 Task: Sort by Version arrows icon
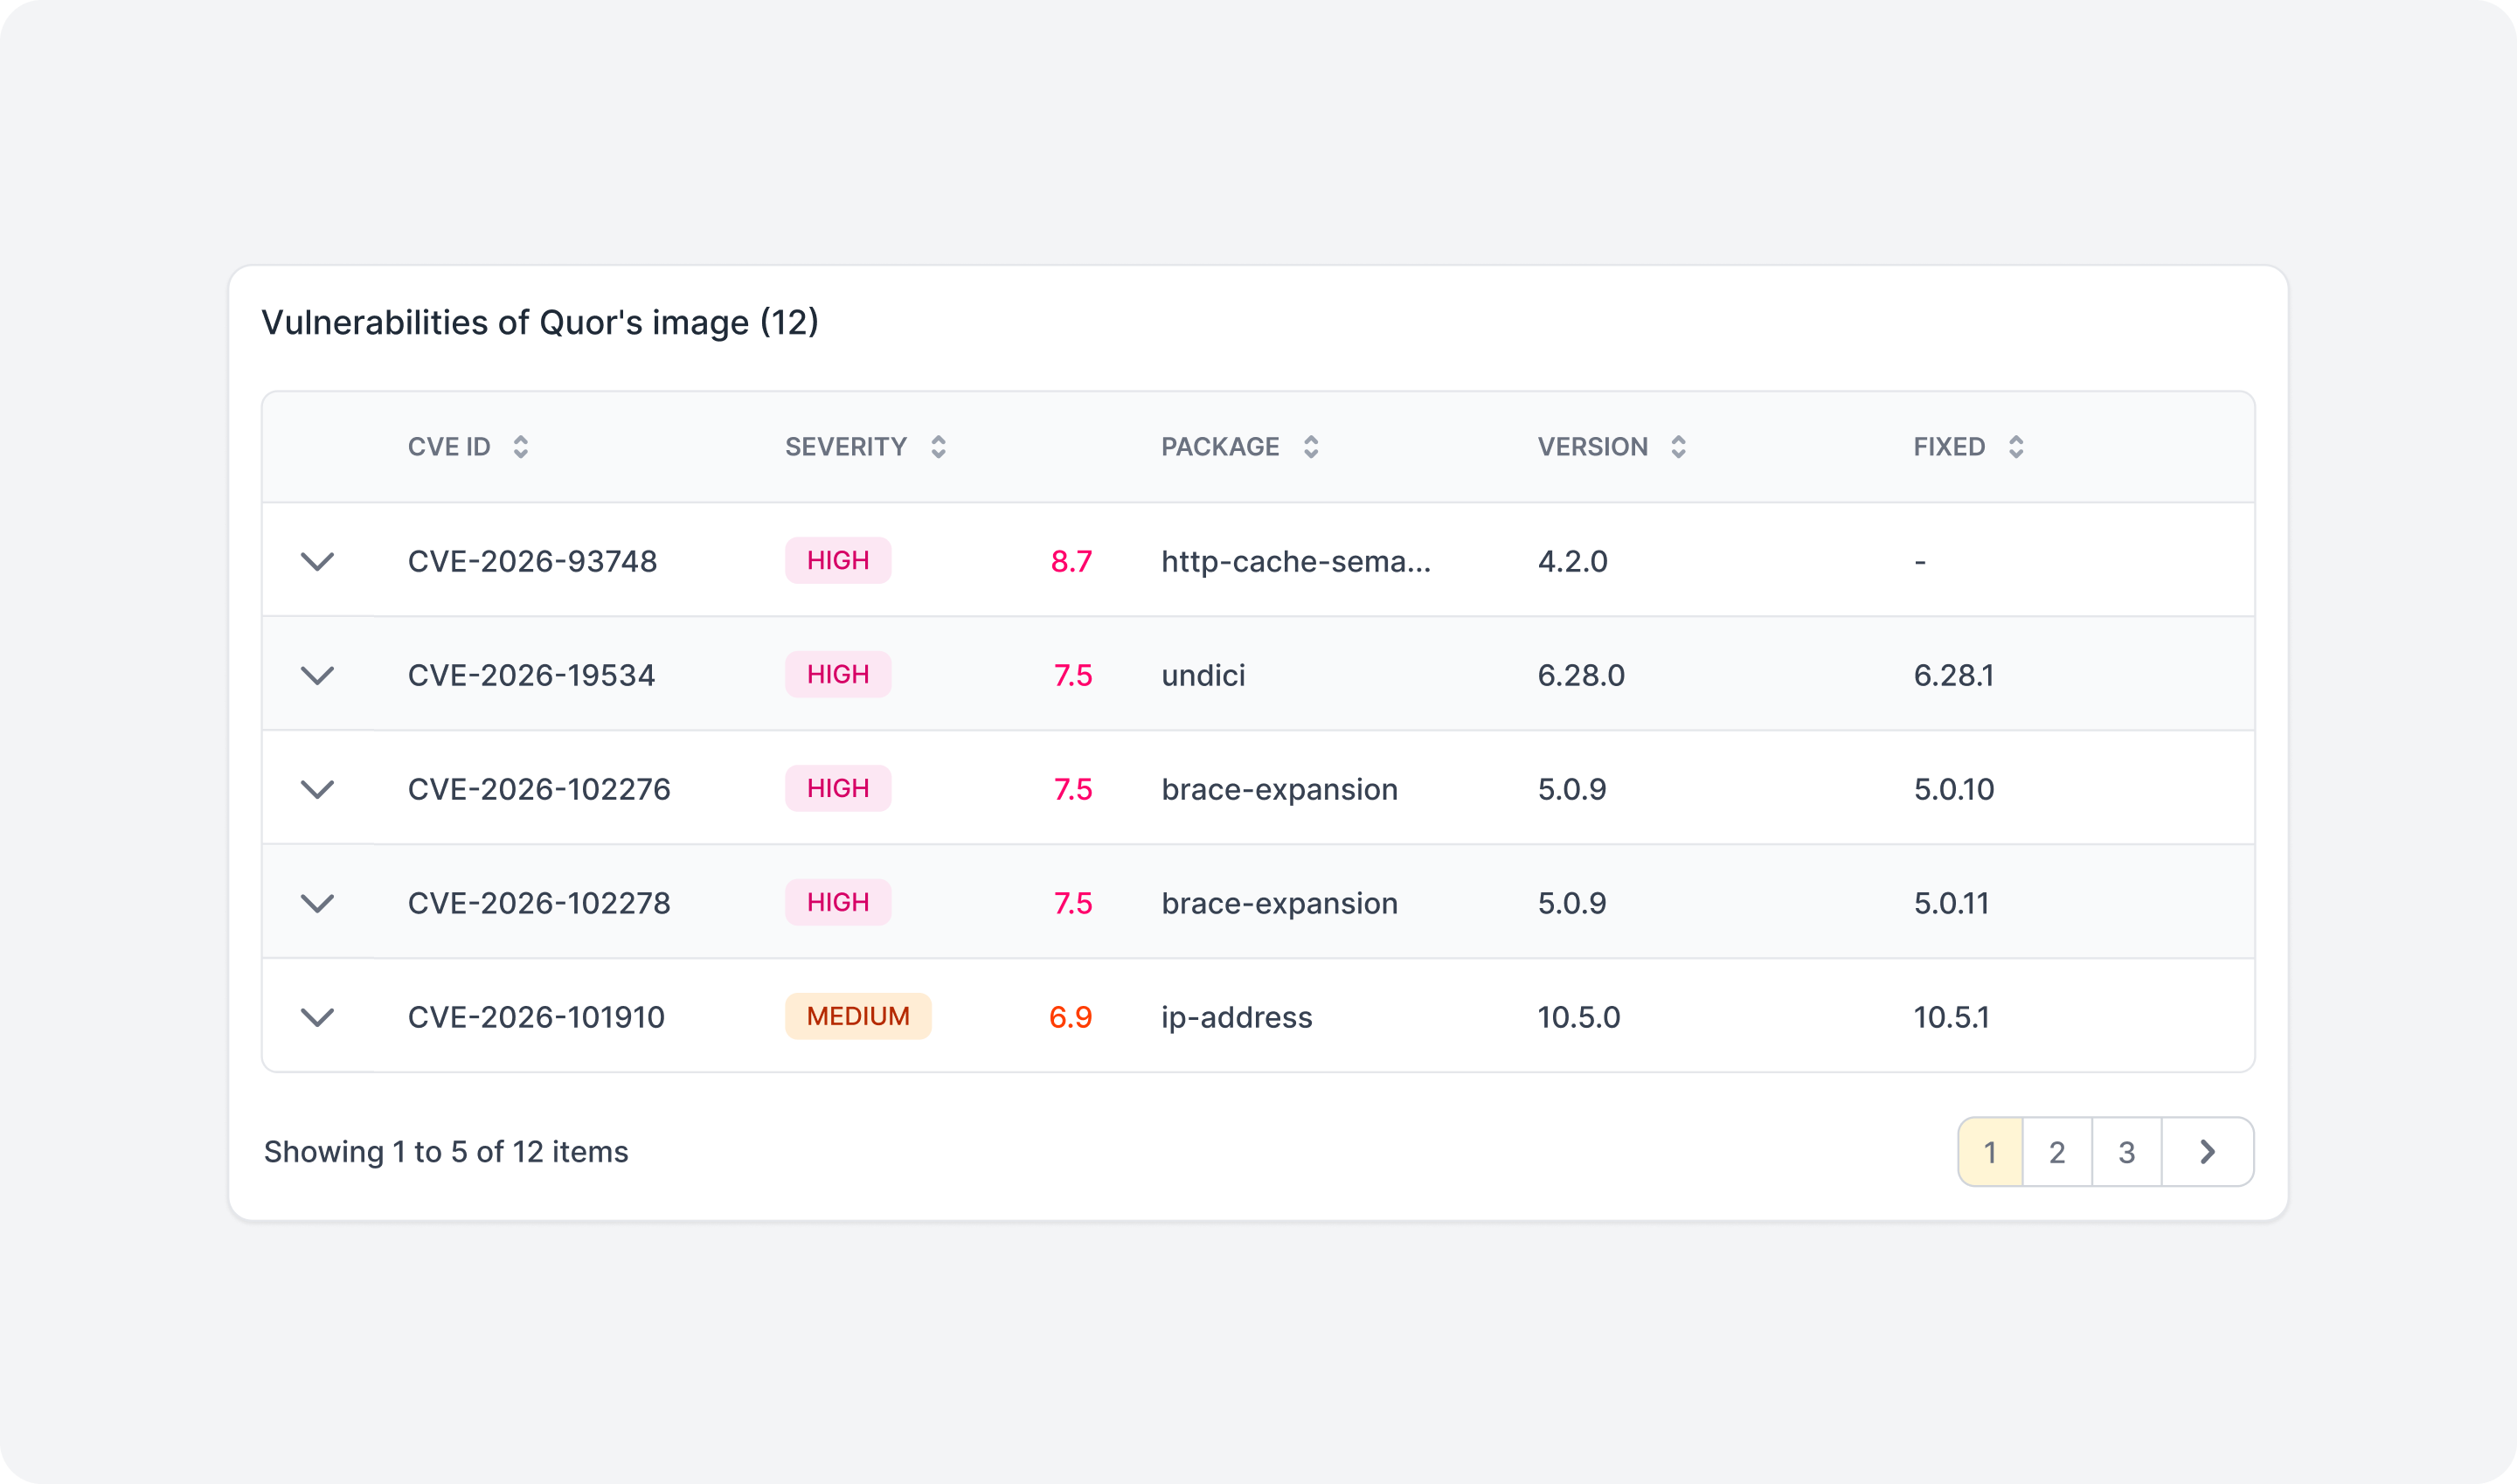coord(1679,447)
